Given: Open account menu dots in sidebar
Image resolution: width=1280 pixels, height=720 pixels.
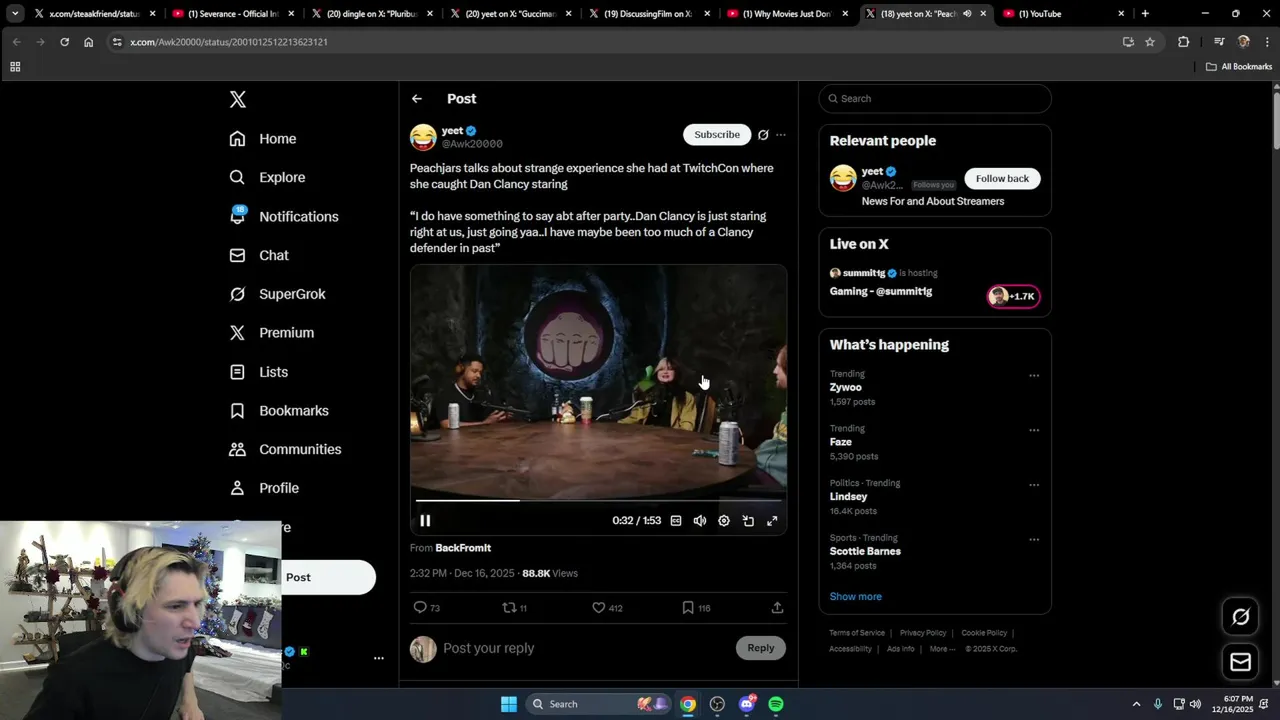Looking at the screenshot, I should point(379,658).
